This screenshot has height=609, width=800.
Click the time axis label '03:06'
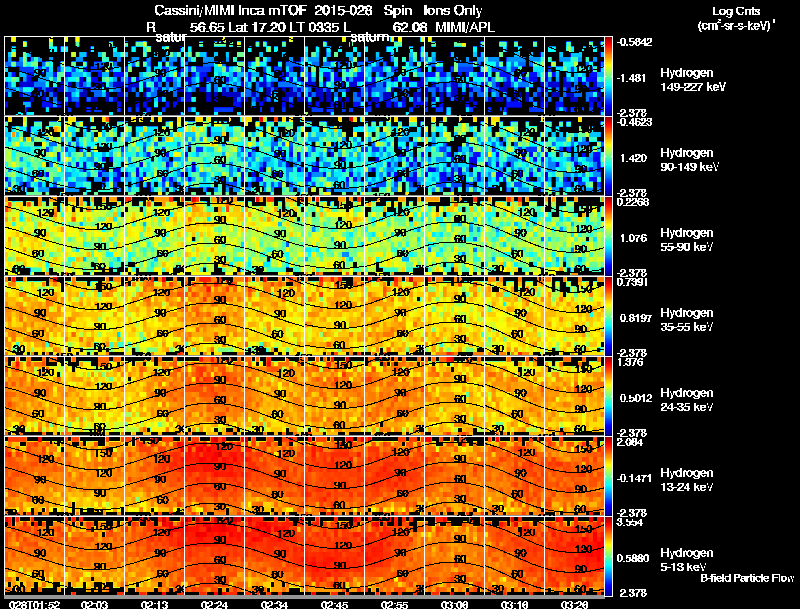(x=454, y=604)
